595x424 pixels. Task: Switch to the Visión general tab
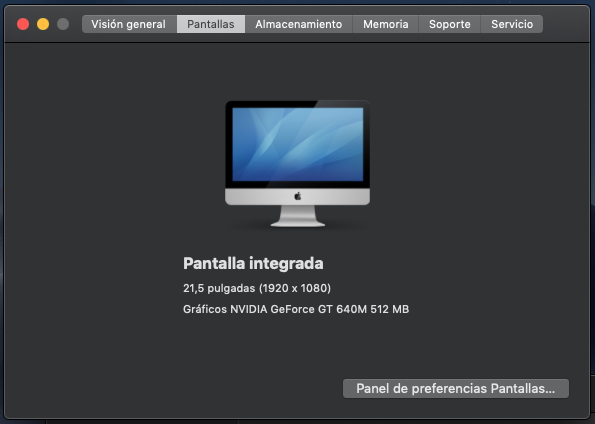pos(129,24)
